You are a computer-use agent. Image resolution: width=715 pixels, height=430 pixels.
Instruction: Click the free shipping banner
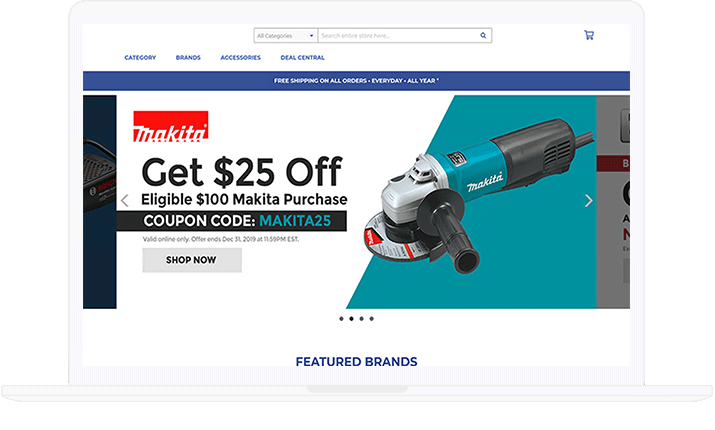(x=357, y=81)
